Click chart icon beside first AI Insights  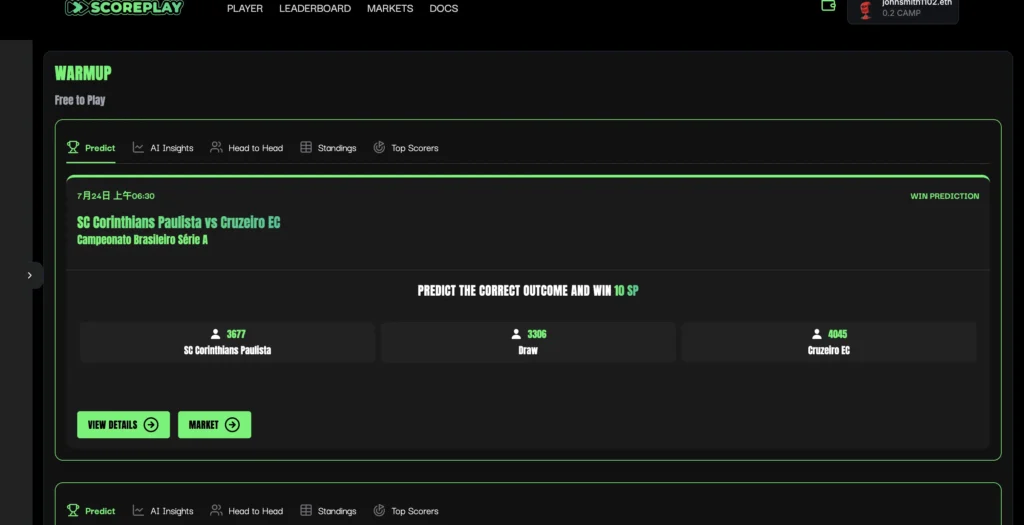coord(138,147)
